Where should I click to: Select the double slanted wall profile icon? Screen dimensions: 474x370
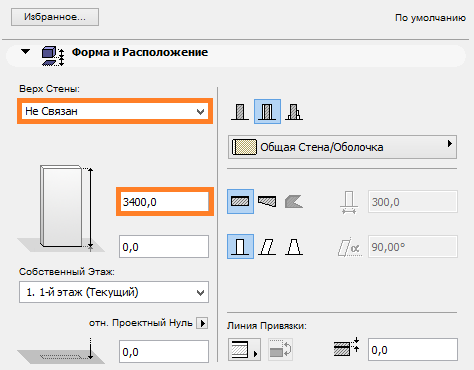(x=294, y=247)
